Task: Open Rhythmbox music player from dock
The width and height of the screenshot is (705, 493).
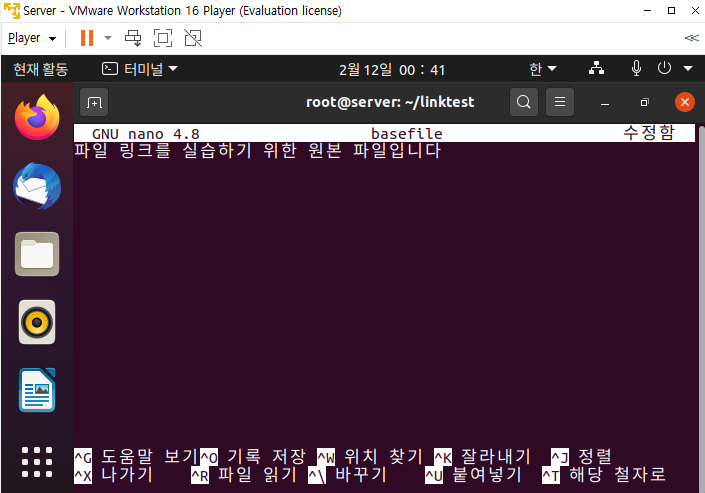Action: pyautogui.click(x=37, y=322)
